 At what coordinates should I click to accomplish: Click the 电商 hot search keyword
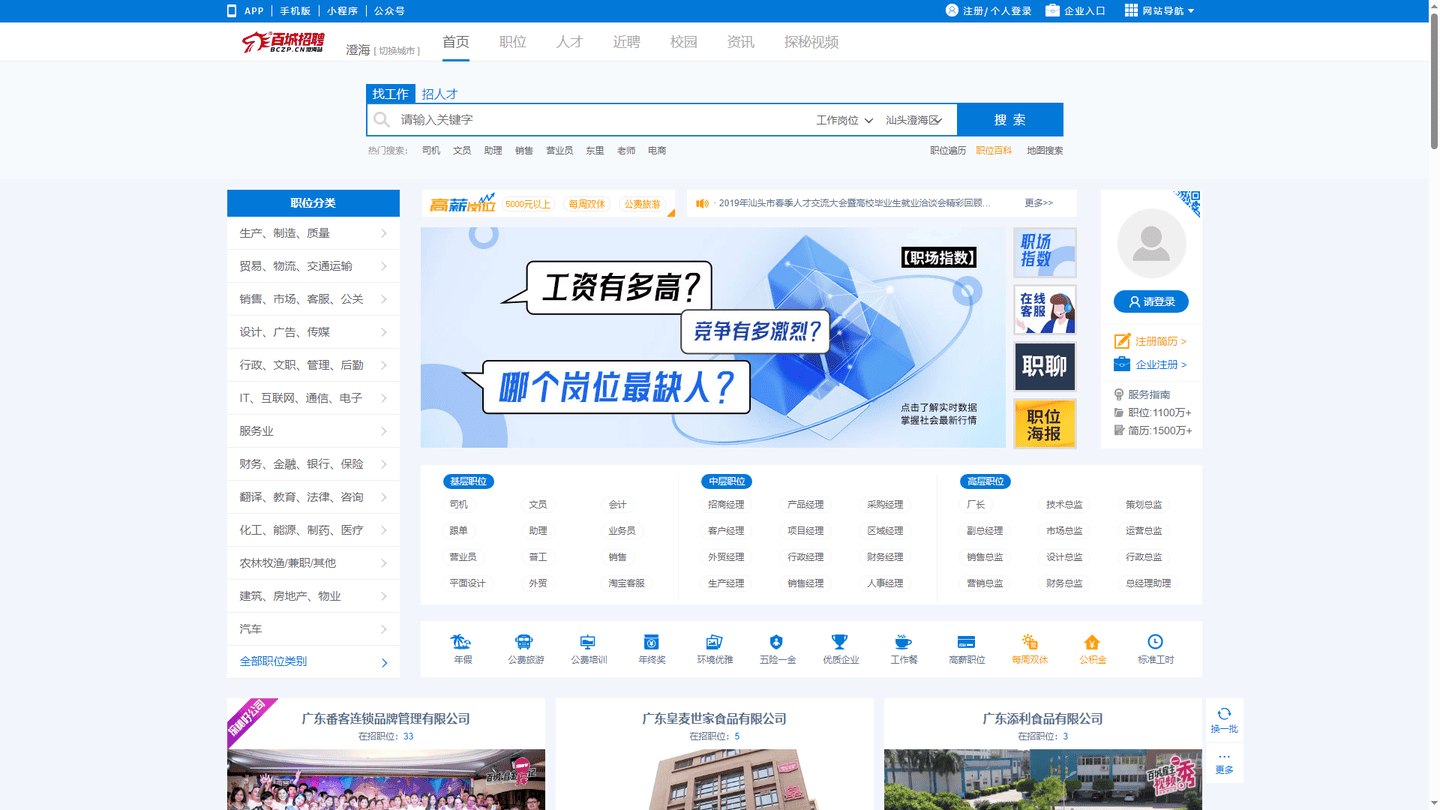point(657,151)
